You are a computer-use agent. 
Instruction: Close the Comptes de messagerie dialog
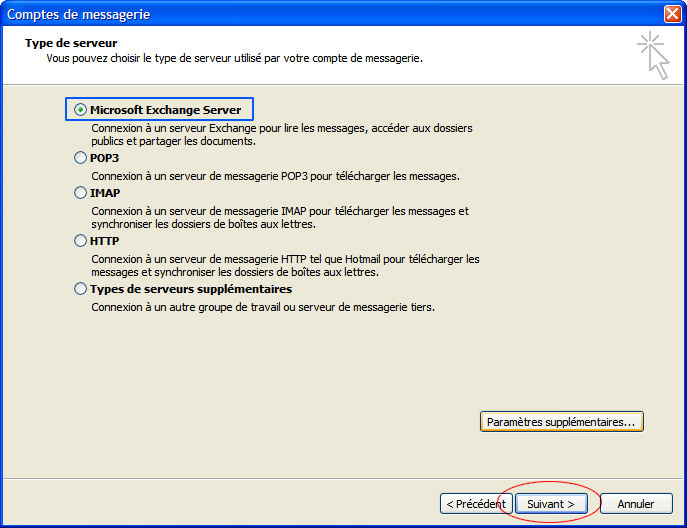point(673,14)
